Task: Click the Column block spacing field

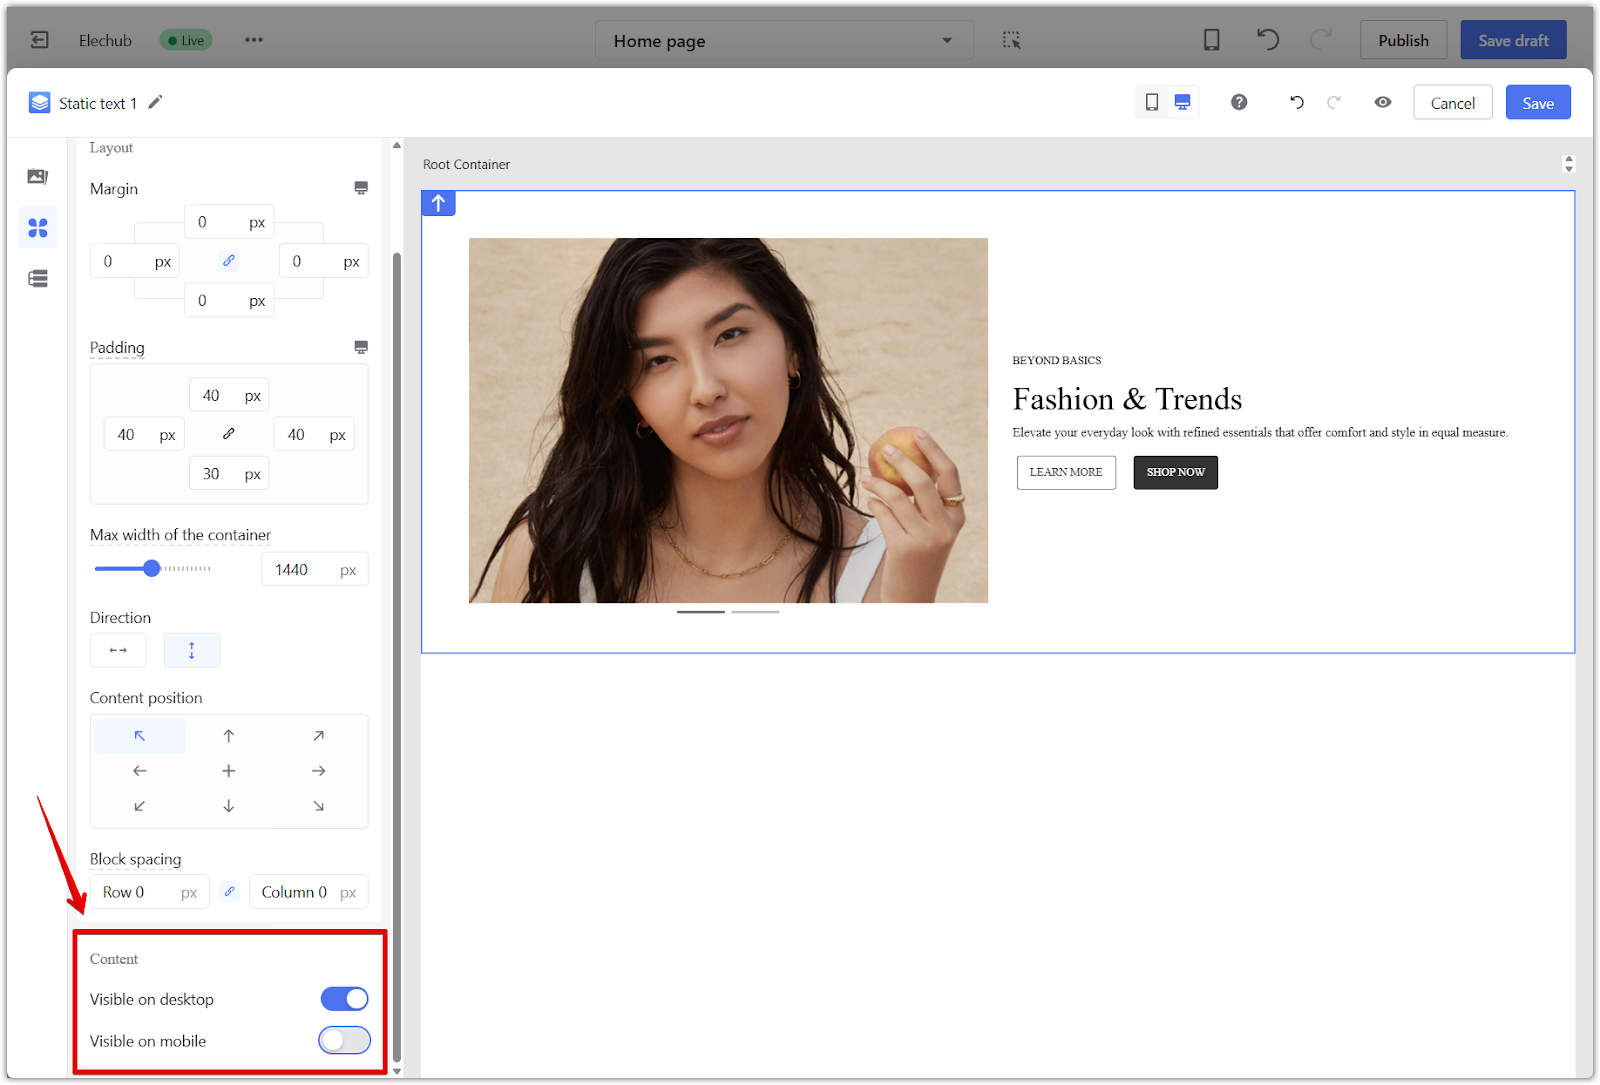Action: tap(308, 892)
